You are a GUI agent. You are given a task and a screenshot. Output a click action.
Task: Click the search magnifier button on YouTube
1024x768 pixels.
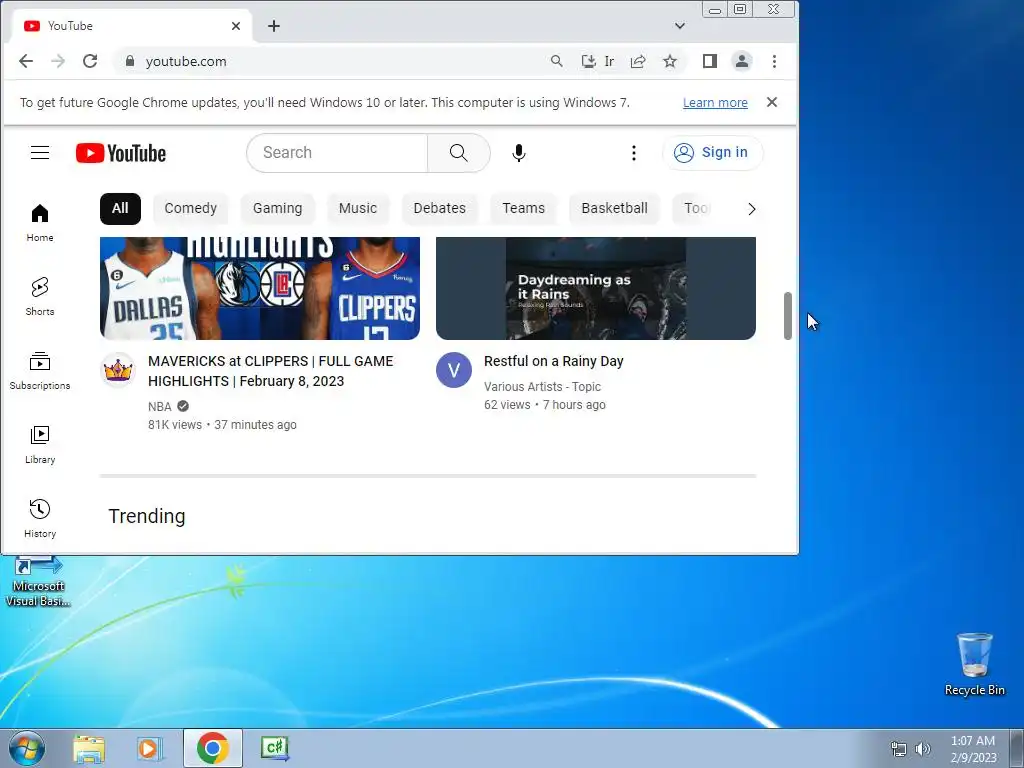(x=458, y=153)
